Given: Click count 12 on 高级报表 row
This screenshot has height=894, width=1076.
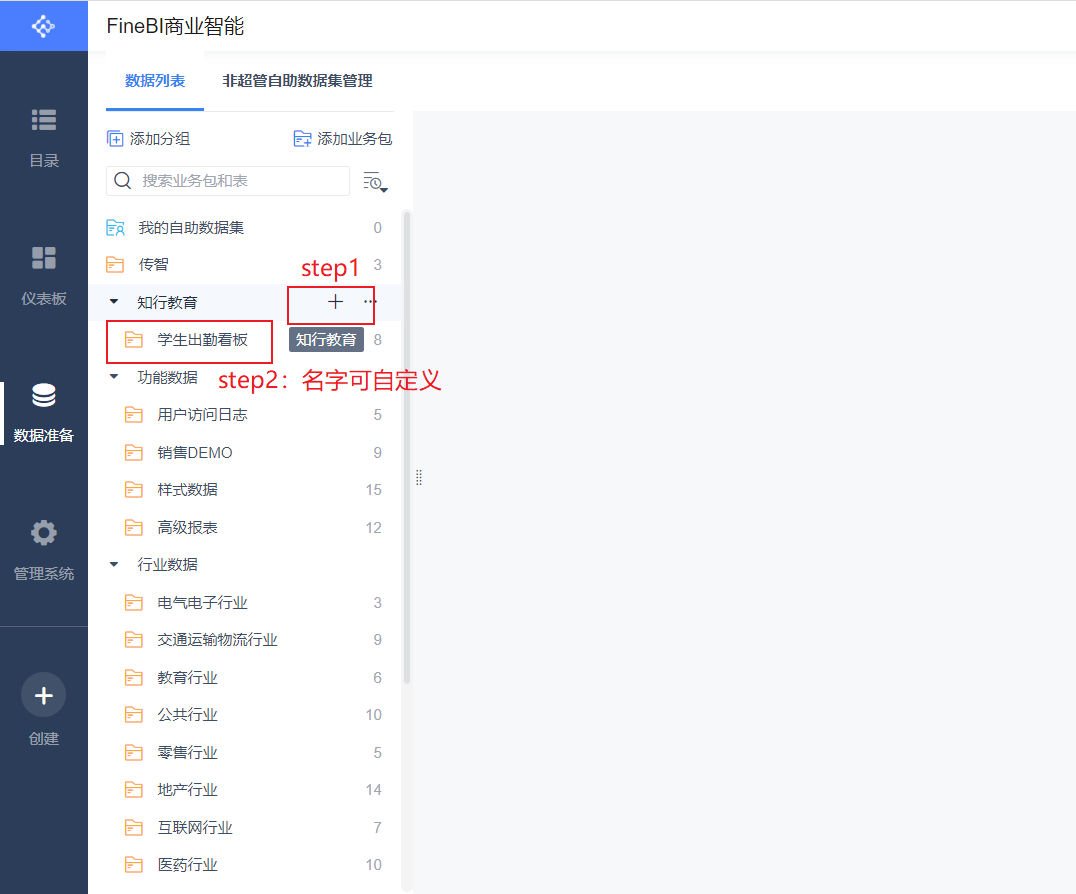Looking at the screenshot, I should coord(373,528).
